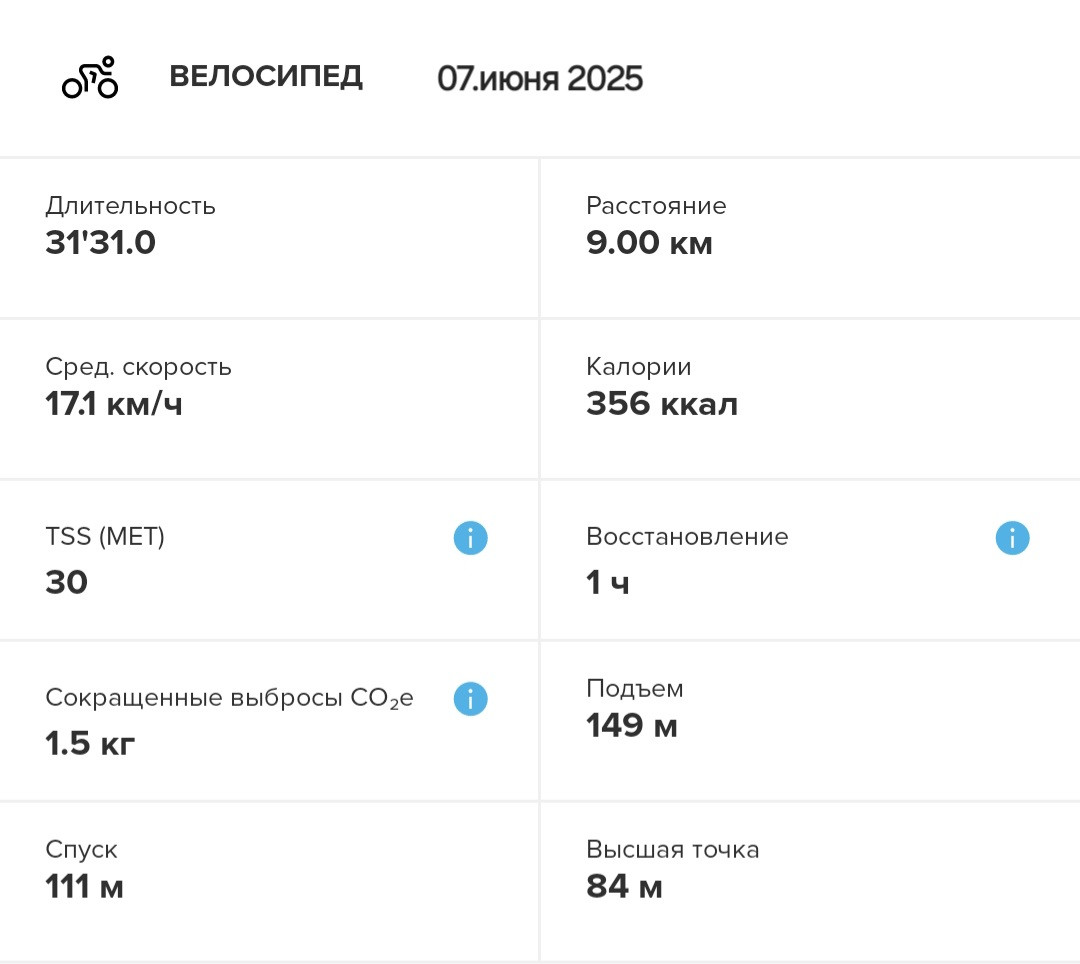Select the TSS value 30
Screen dimensions: 1080x964
tap(67, 583)
